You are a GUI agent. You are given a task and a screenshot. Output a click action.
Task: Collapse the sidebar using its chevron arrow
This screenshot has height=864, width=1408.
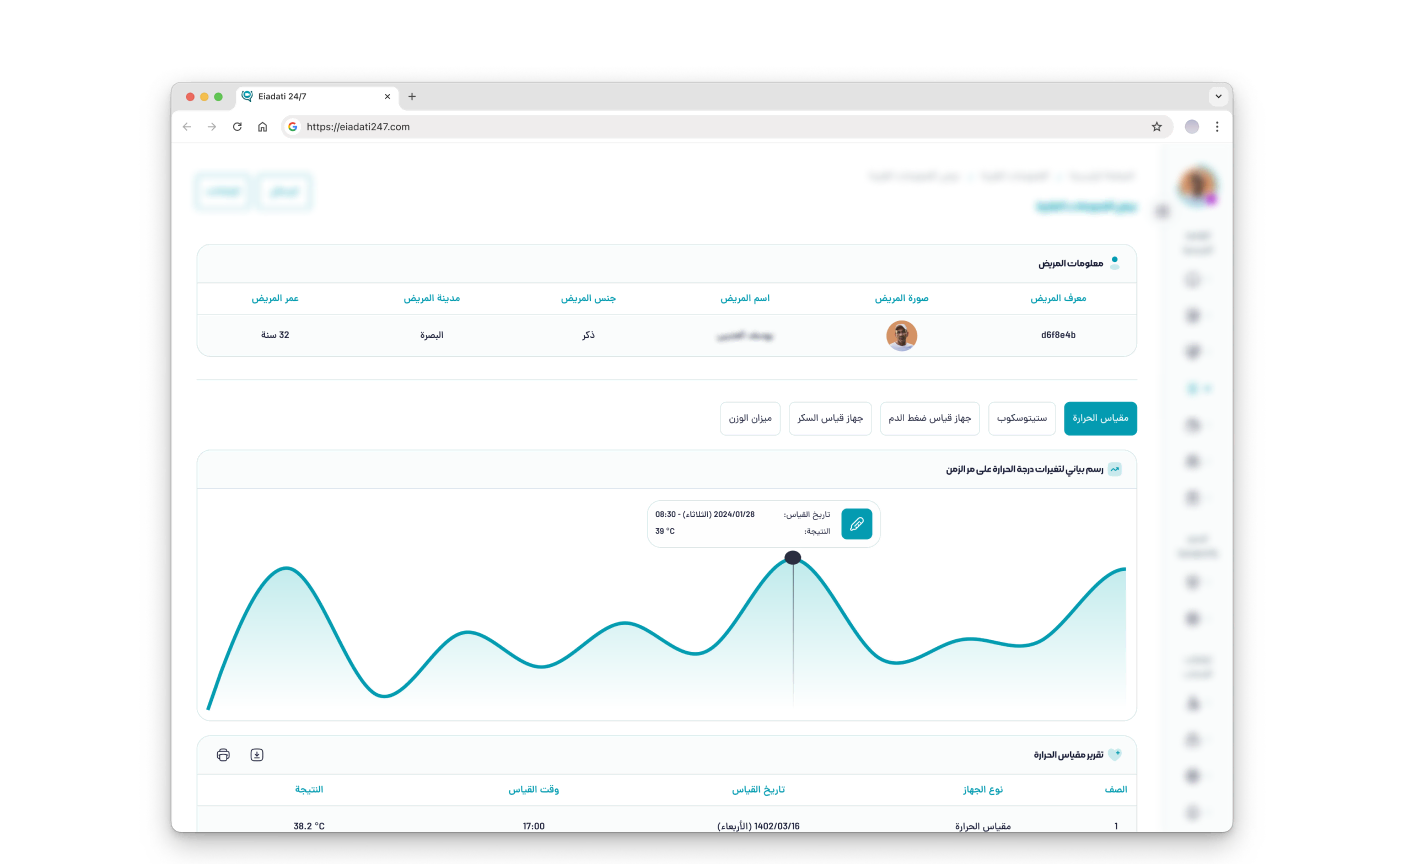tap(1162, 211)
